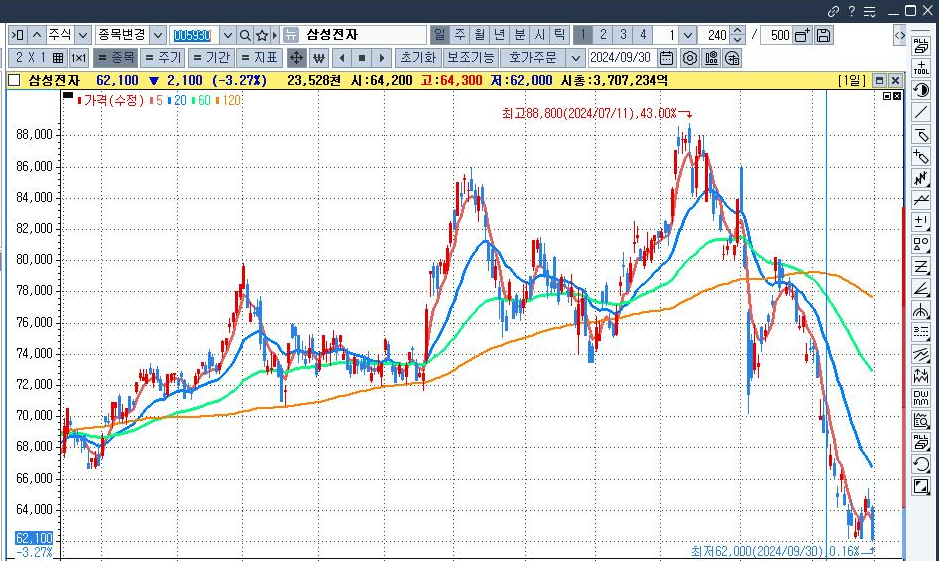Click the 호가주문 button

[x=533, y=58]
